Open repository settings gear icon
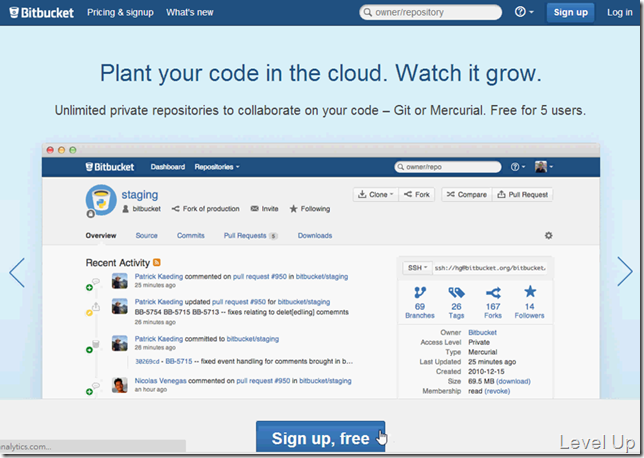The height and width of the screenshot is (458, 644). [x=548, y=235]
